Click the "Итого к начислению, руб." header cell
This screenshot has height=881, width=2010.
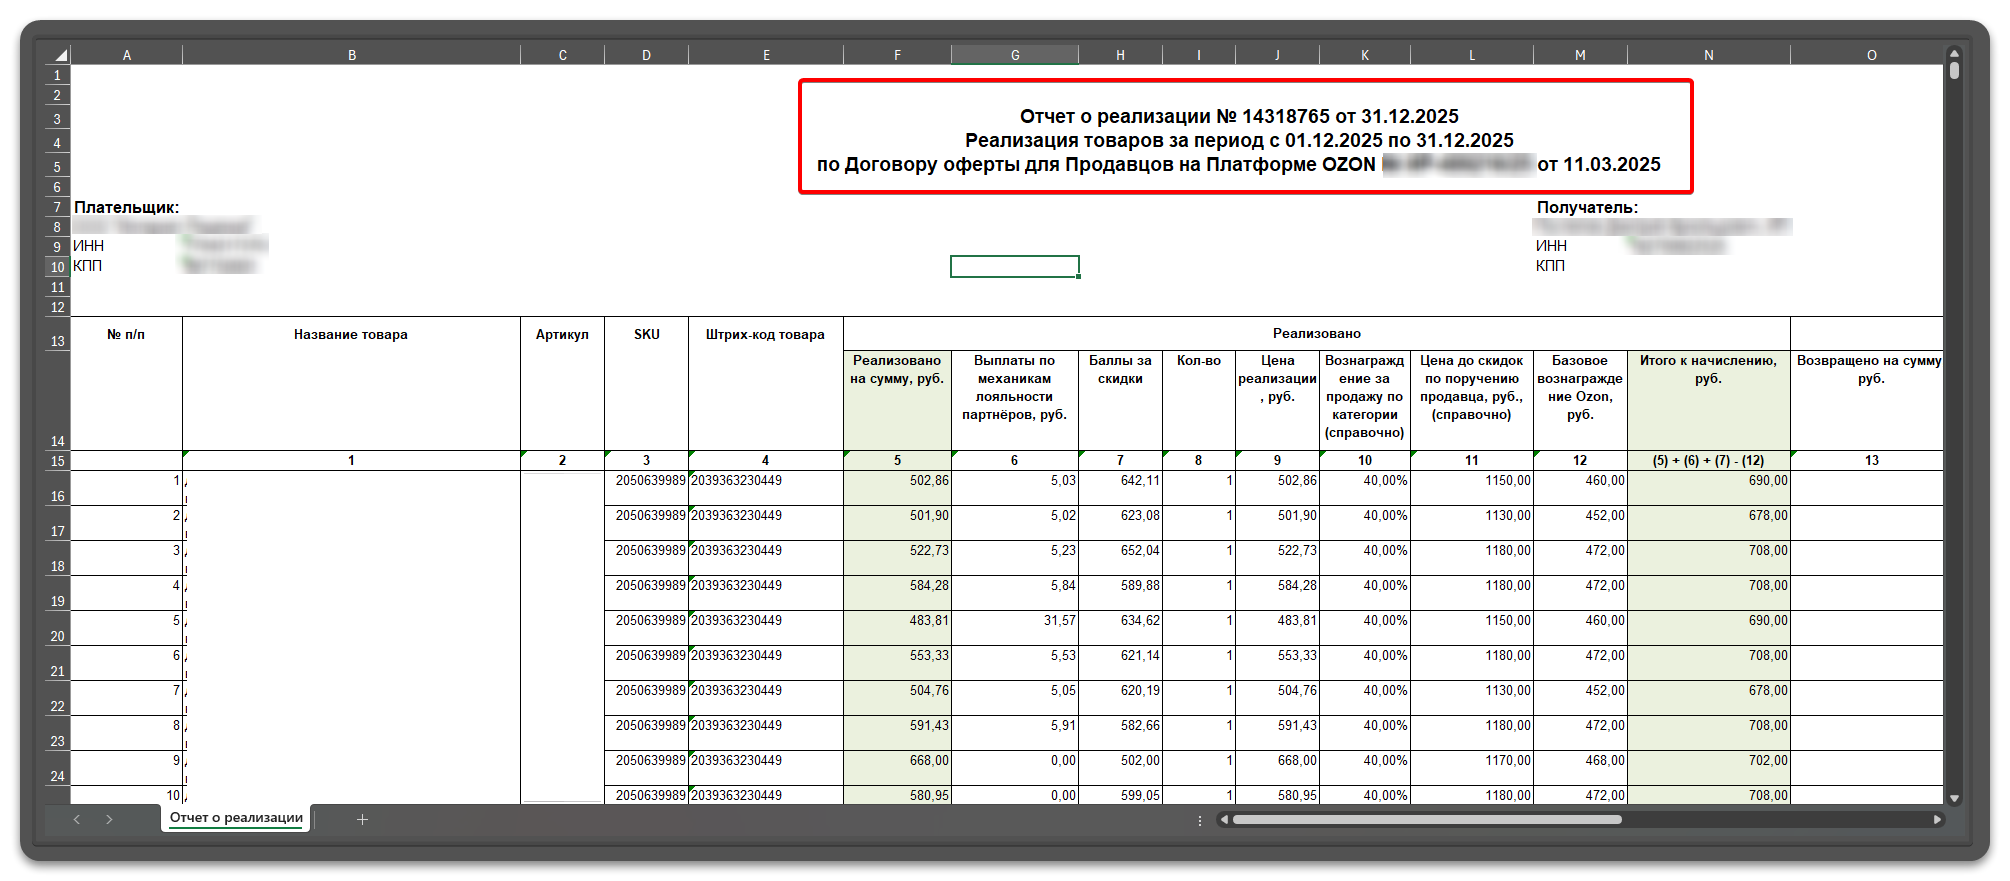(1708, 369)
